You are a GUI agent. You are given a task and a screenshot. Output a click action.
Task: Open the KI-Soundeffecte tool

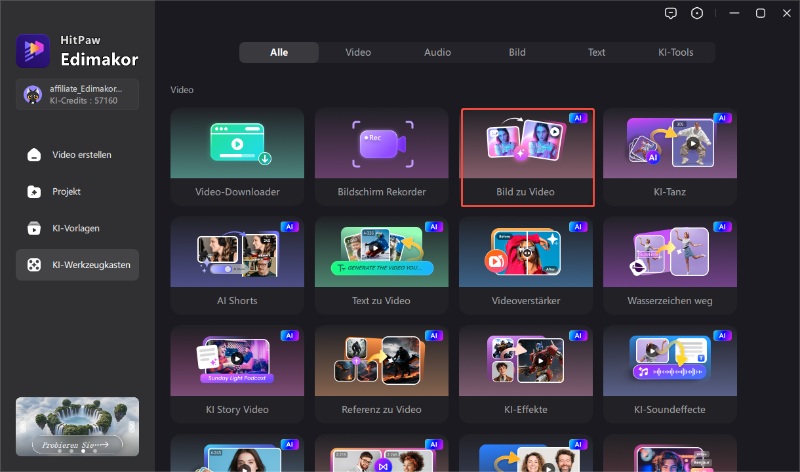pyautogui.click(x=670, y=375)
